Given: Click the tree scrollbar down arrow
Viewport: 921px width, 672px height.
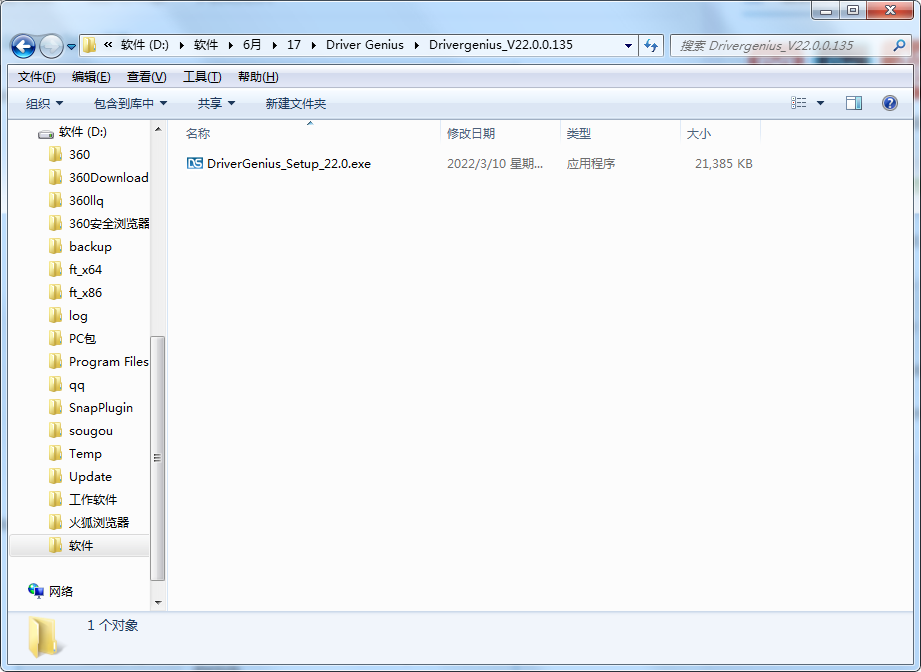Looking at the screenshot, I should (158, 602).
